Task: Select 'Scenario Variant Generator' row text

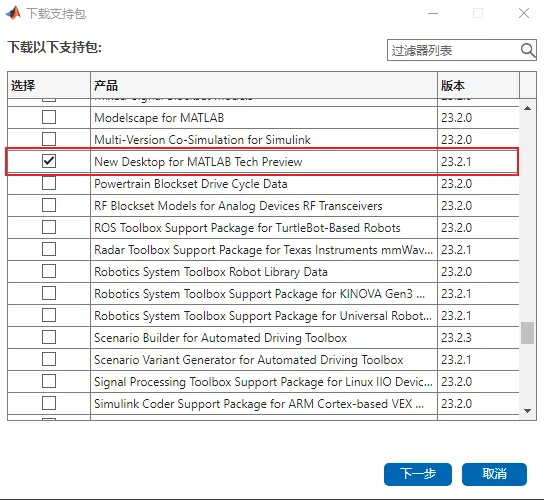Action: pyautogui.click(x=248, y=360)
